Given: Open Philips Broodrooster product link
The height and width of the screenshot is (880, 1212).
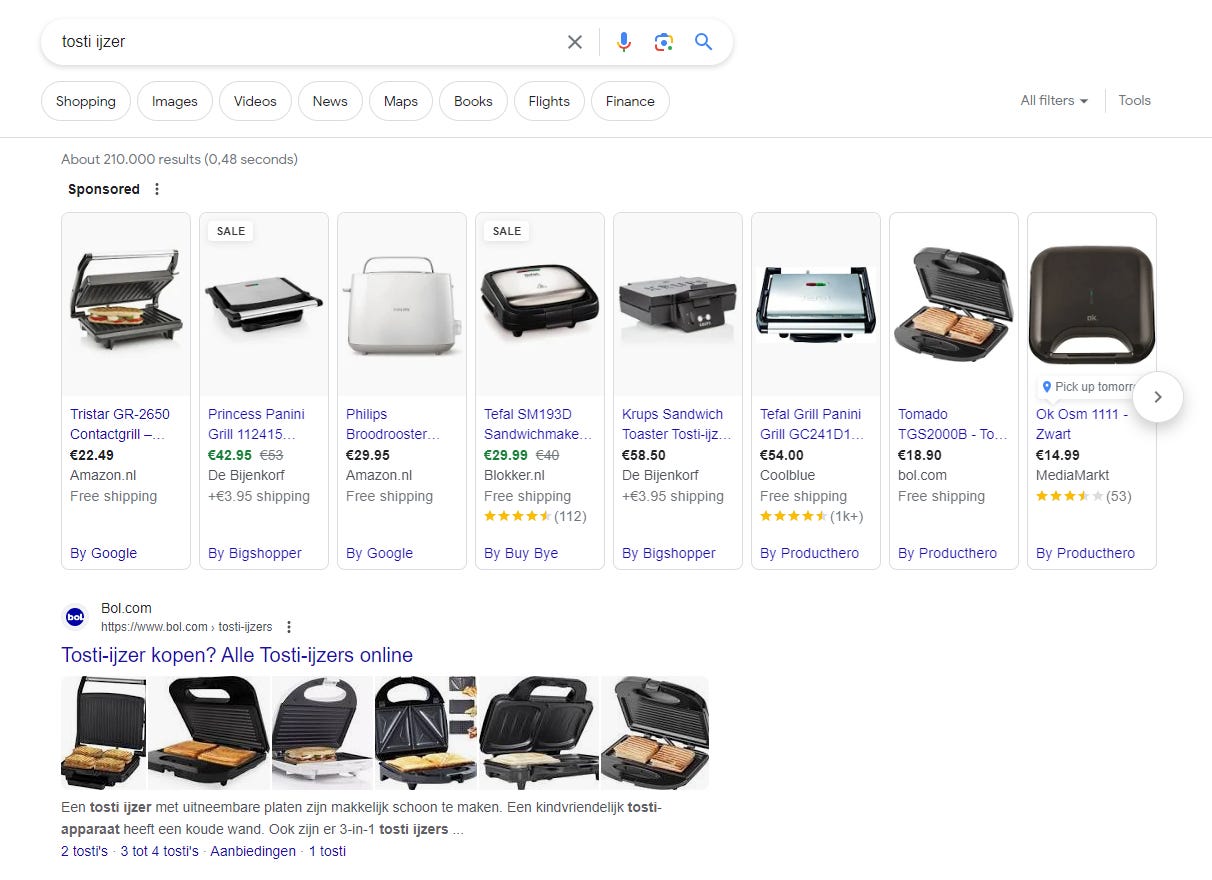Looking at the screenshot, I should 393,424.
